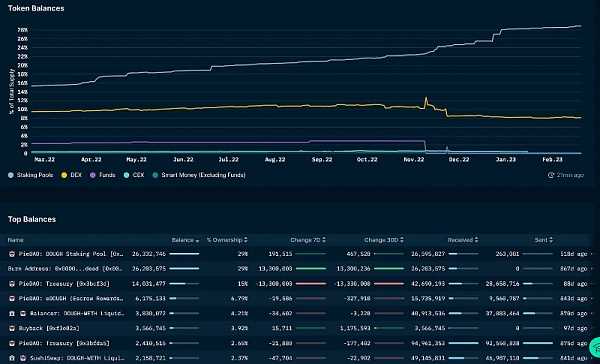The height and width of the screenshot is (364, 600).
Task: Open Burn Address row link
Action: (65, 269)
